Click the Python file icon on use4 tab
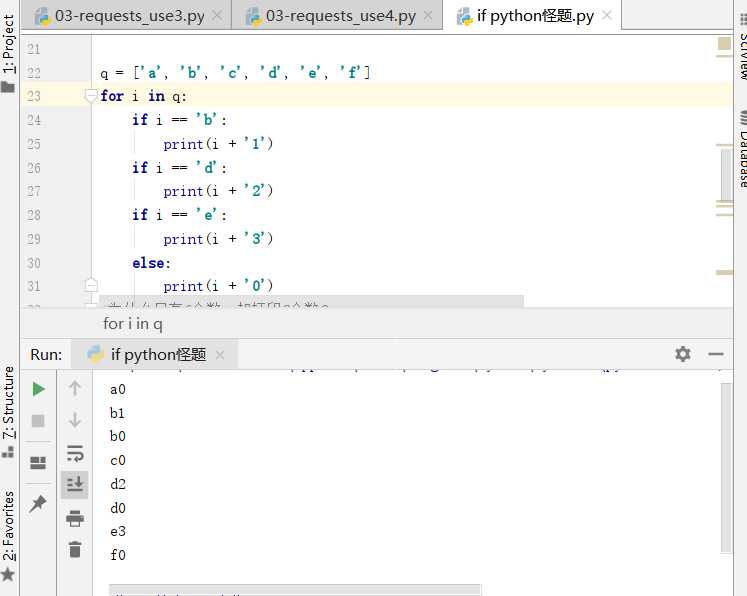 tap(253, 17)
